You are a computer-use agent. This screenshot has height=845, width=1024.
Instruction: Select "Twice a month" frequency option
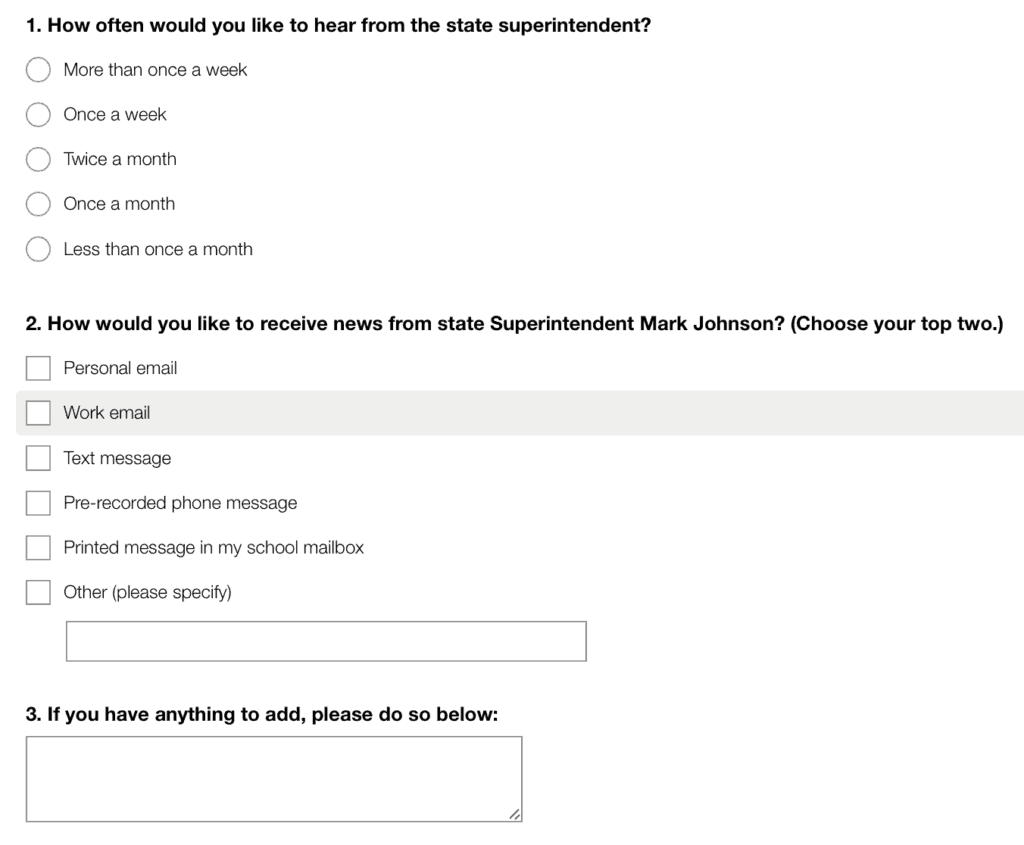[38, 159]
